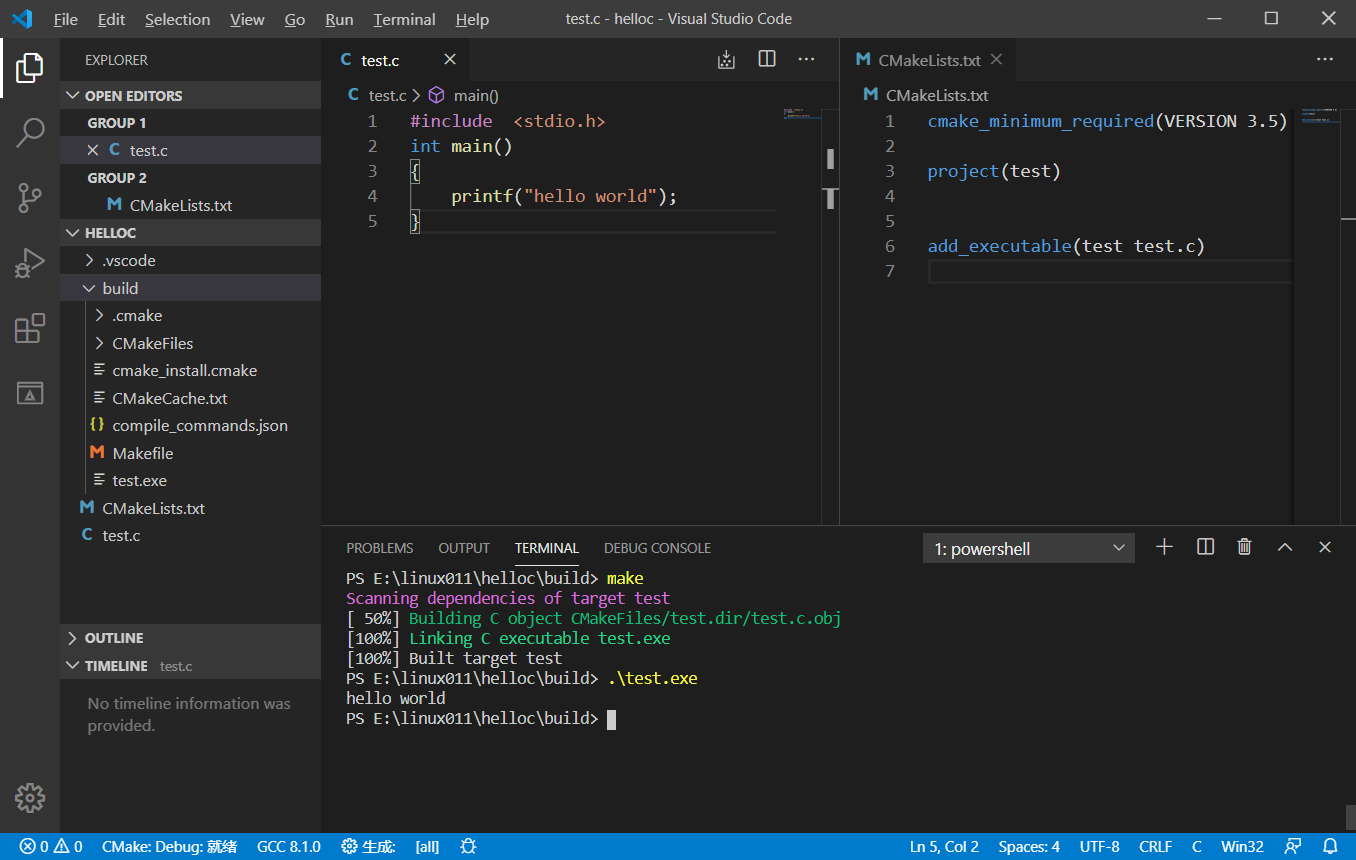Open the Run and Debug view
Screen dimensions: 1356x860
[x=29, y=262]
